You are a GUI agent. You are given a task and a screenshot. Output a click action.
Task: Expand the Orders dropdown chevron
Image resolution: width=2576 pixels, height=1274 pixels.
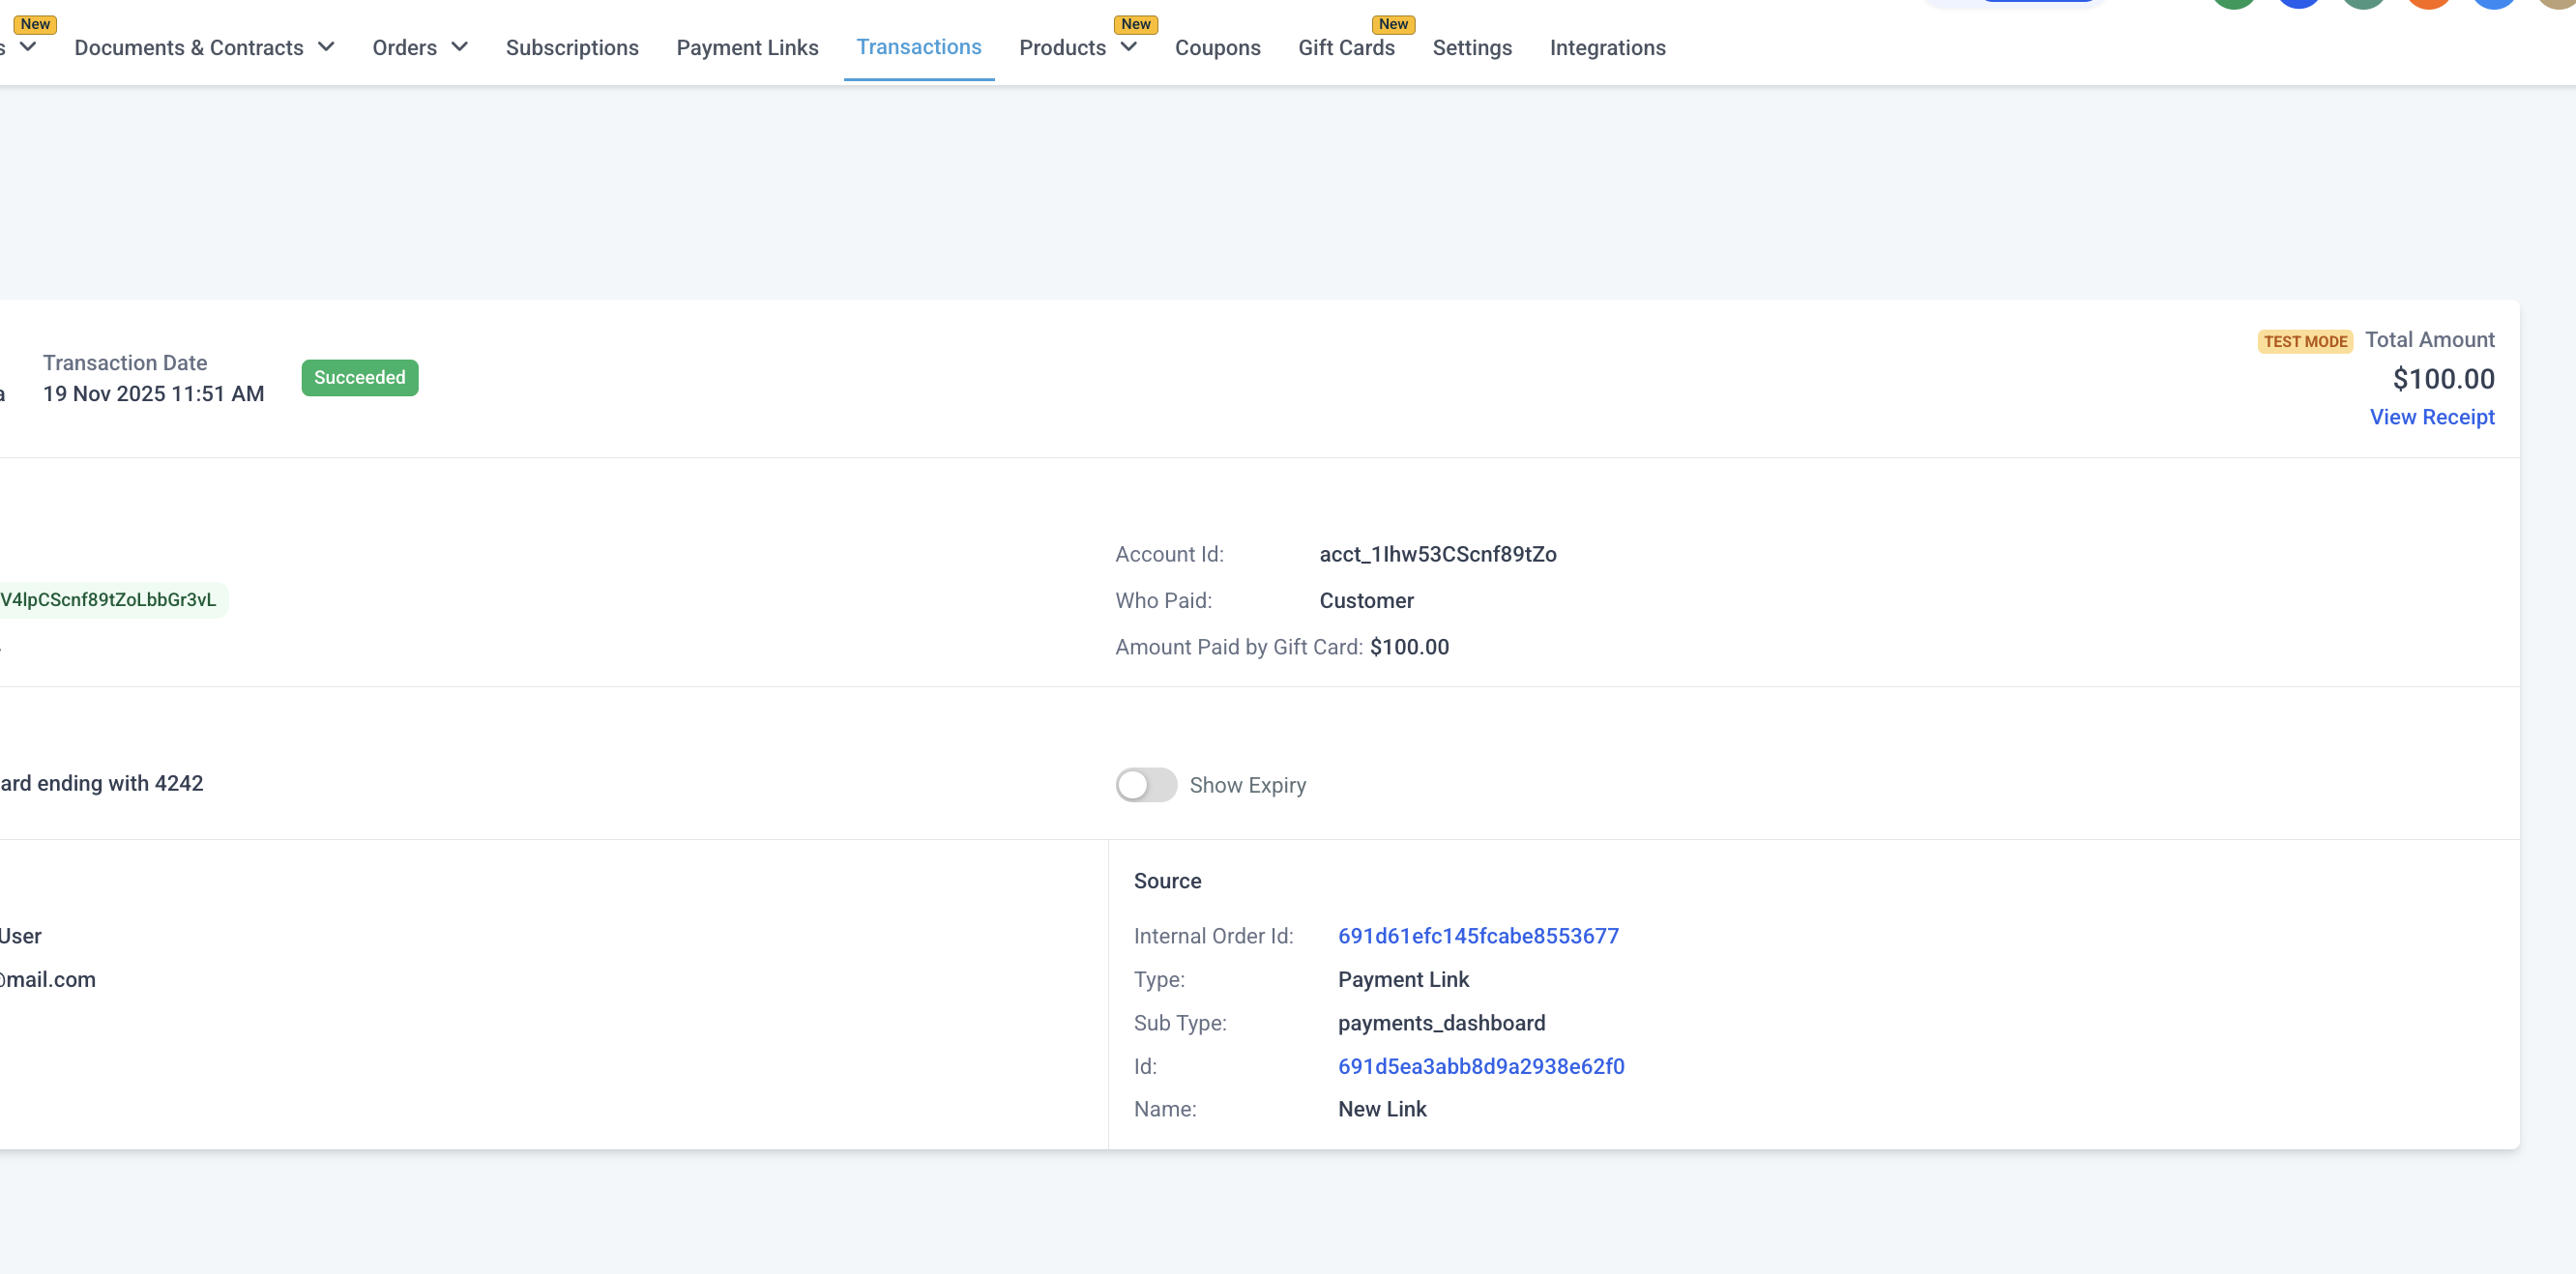coord(460,47)
